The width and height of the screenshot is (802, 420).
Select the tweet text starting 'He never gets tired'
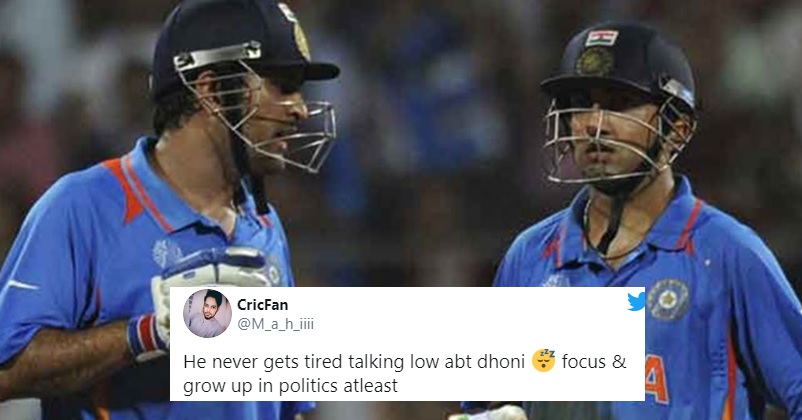(x=405, y=373)
